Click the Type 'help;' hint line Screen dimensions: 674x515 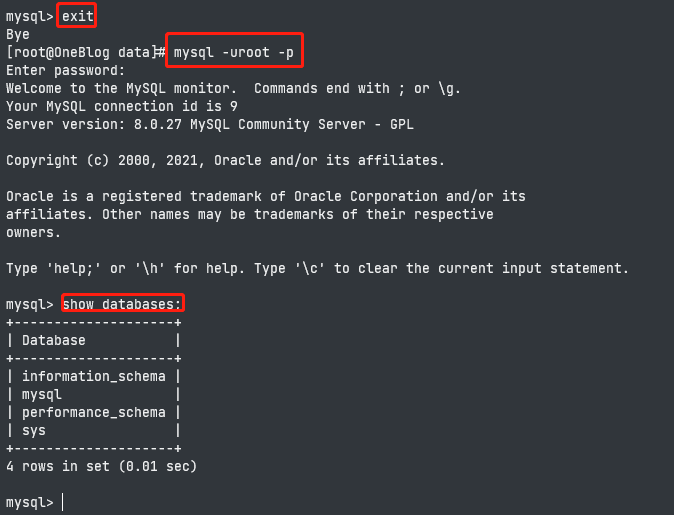[317, 268]
